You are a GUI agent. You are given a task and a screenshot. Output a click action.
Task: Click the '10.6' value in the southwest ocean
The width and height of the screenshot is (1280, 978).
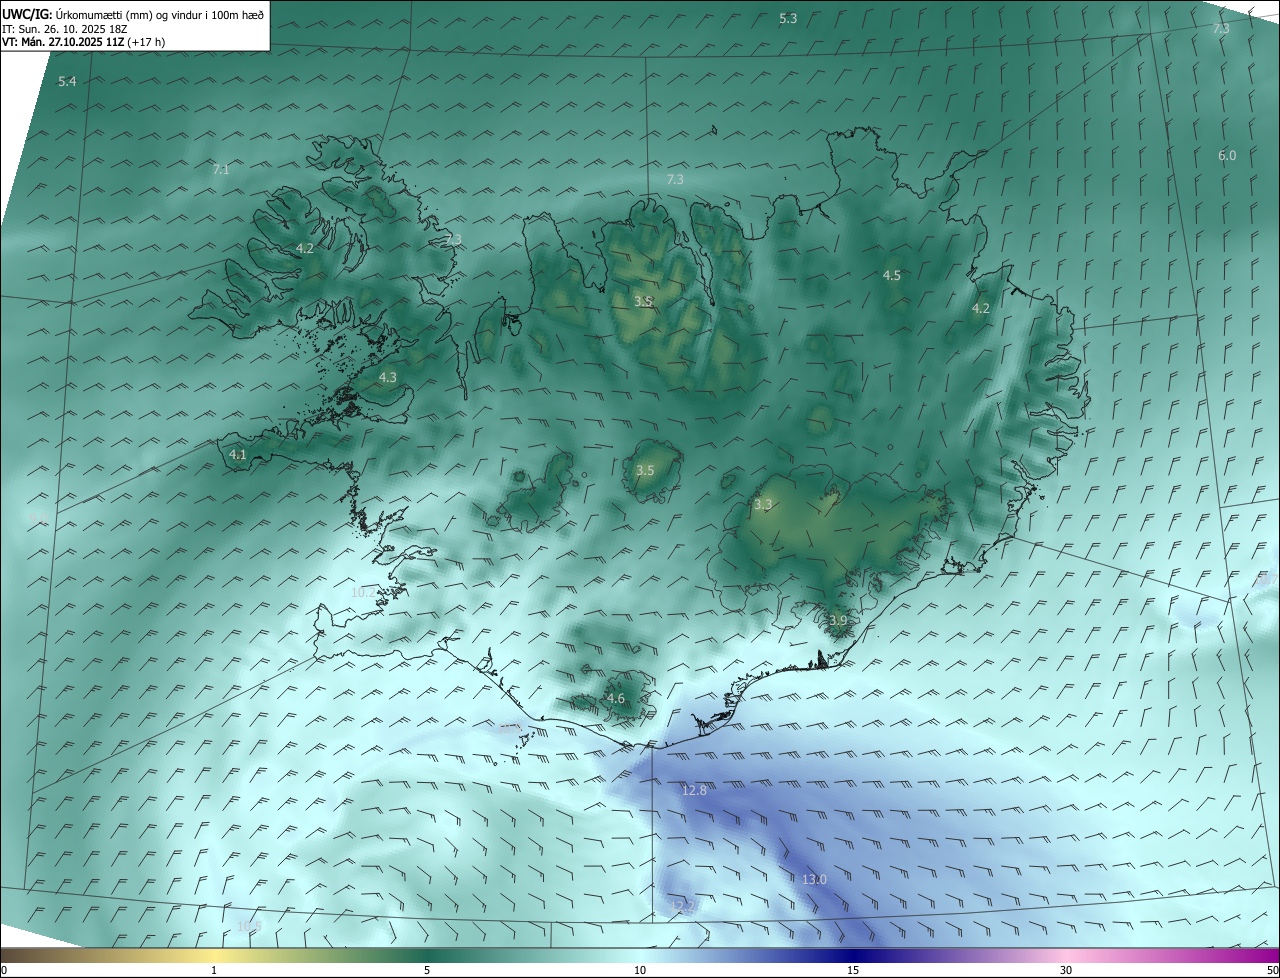(x=249, y=926)
